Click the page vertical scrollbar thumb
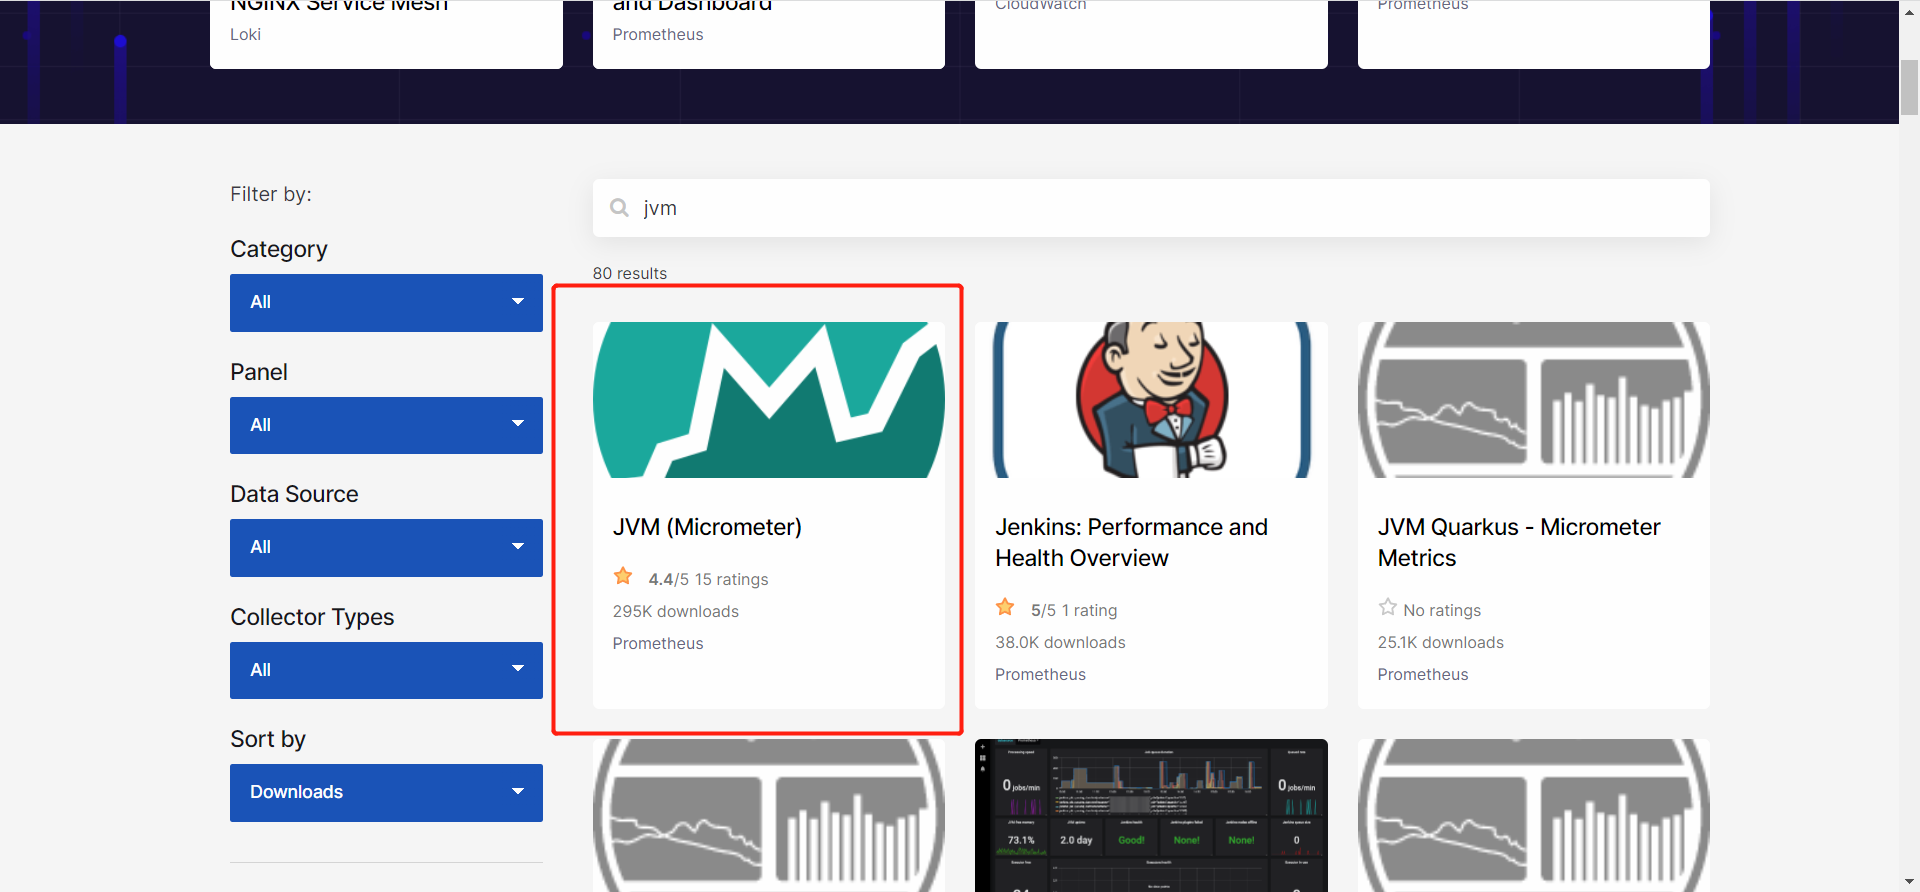 click(x=1909, y=88)
